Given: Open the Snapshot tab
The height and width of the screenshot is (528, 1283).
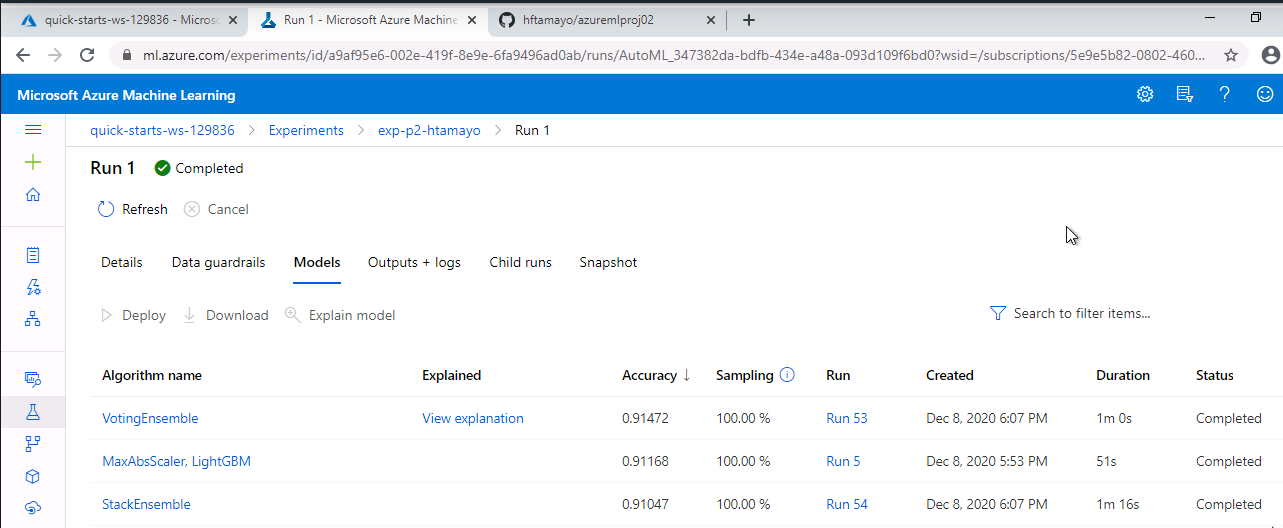Looking at the screenshot, I should [x=608, y=262].
